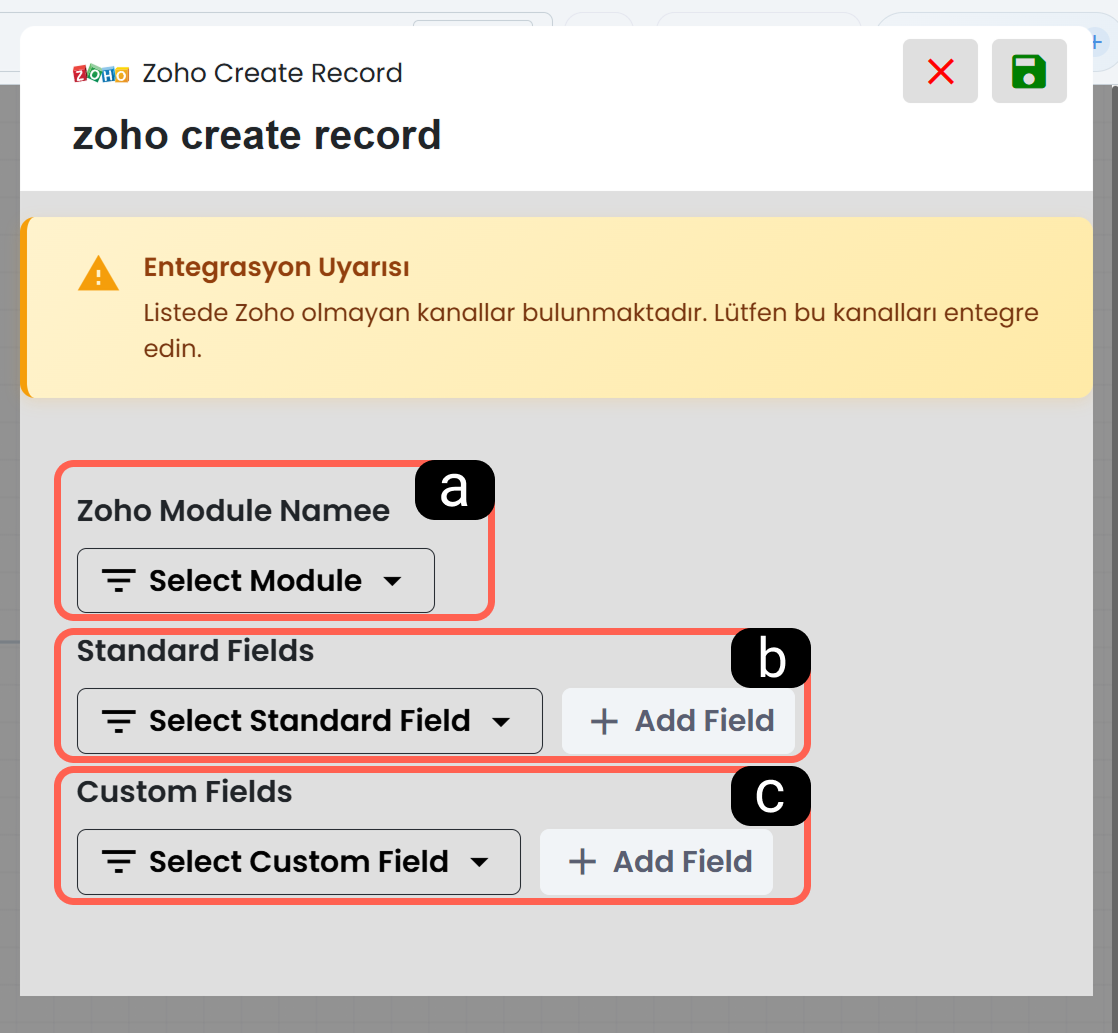The width and height of the screenshot is (1118, 1033).
Task: Click the zoho create record title
Action: (257, 135)
